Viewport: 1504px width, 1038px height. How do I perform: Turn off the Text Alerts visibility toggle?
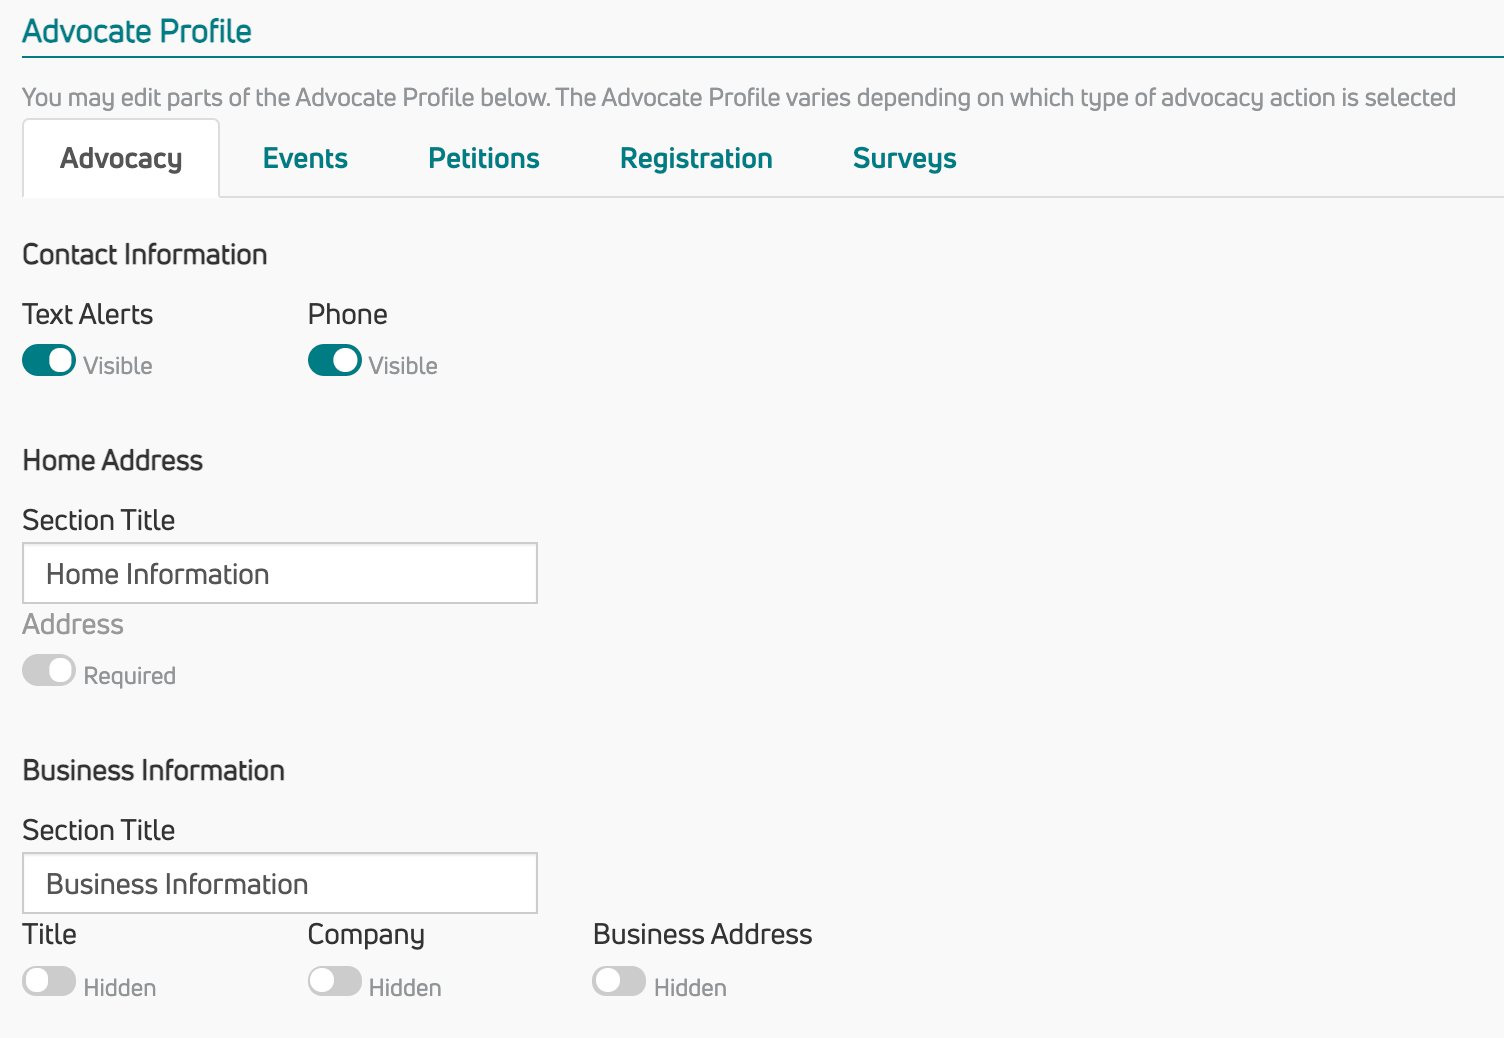49,361
